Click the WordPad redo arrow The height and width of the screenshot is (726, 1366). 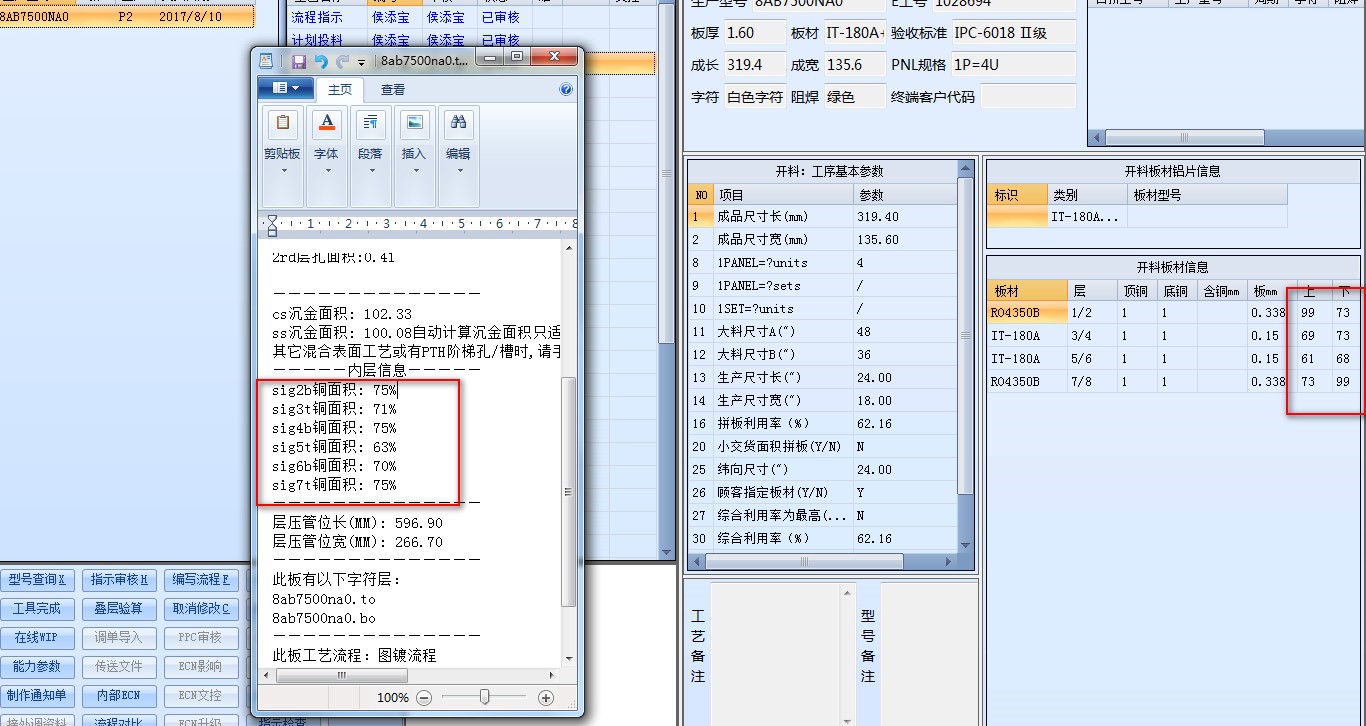coord(343,61)
